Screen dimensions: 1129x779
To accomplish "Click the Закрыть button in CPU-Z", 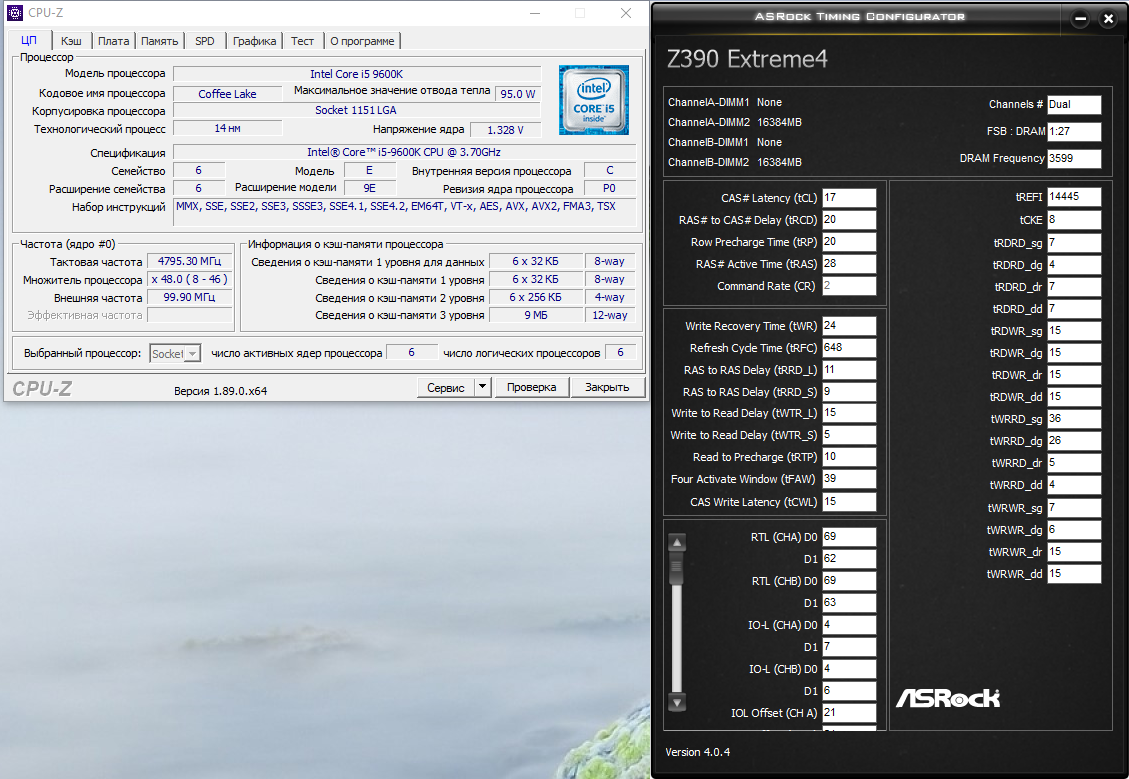I will [607, 387].
